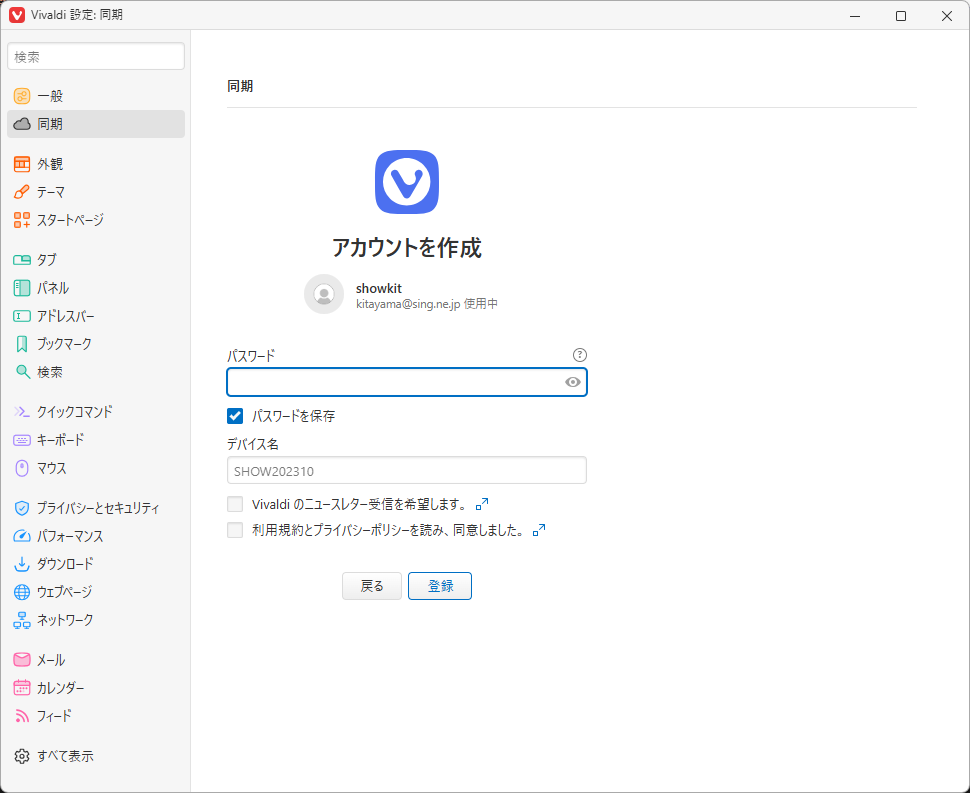
Task: Click the kitayama@sing.ne.jp email text
Action: (x=408, y=304)
